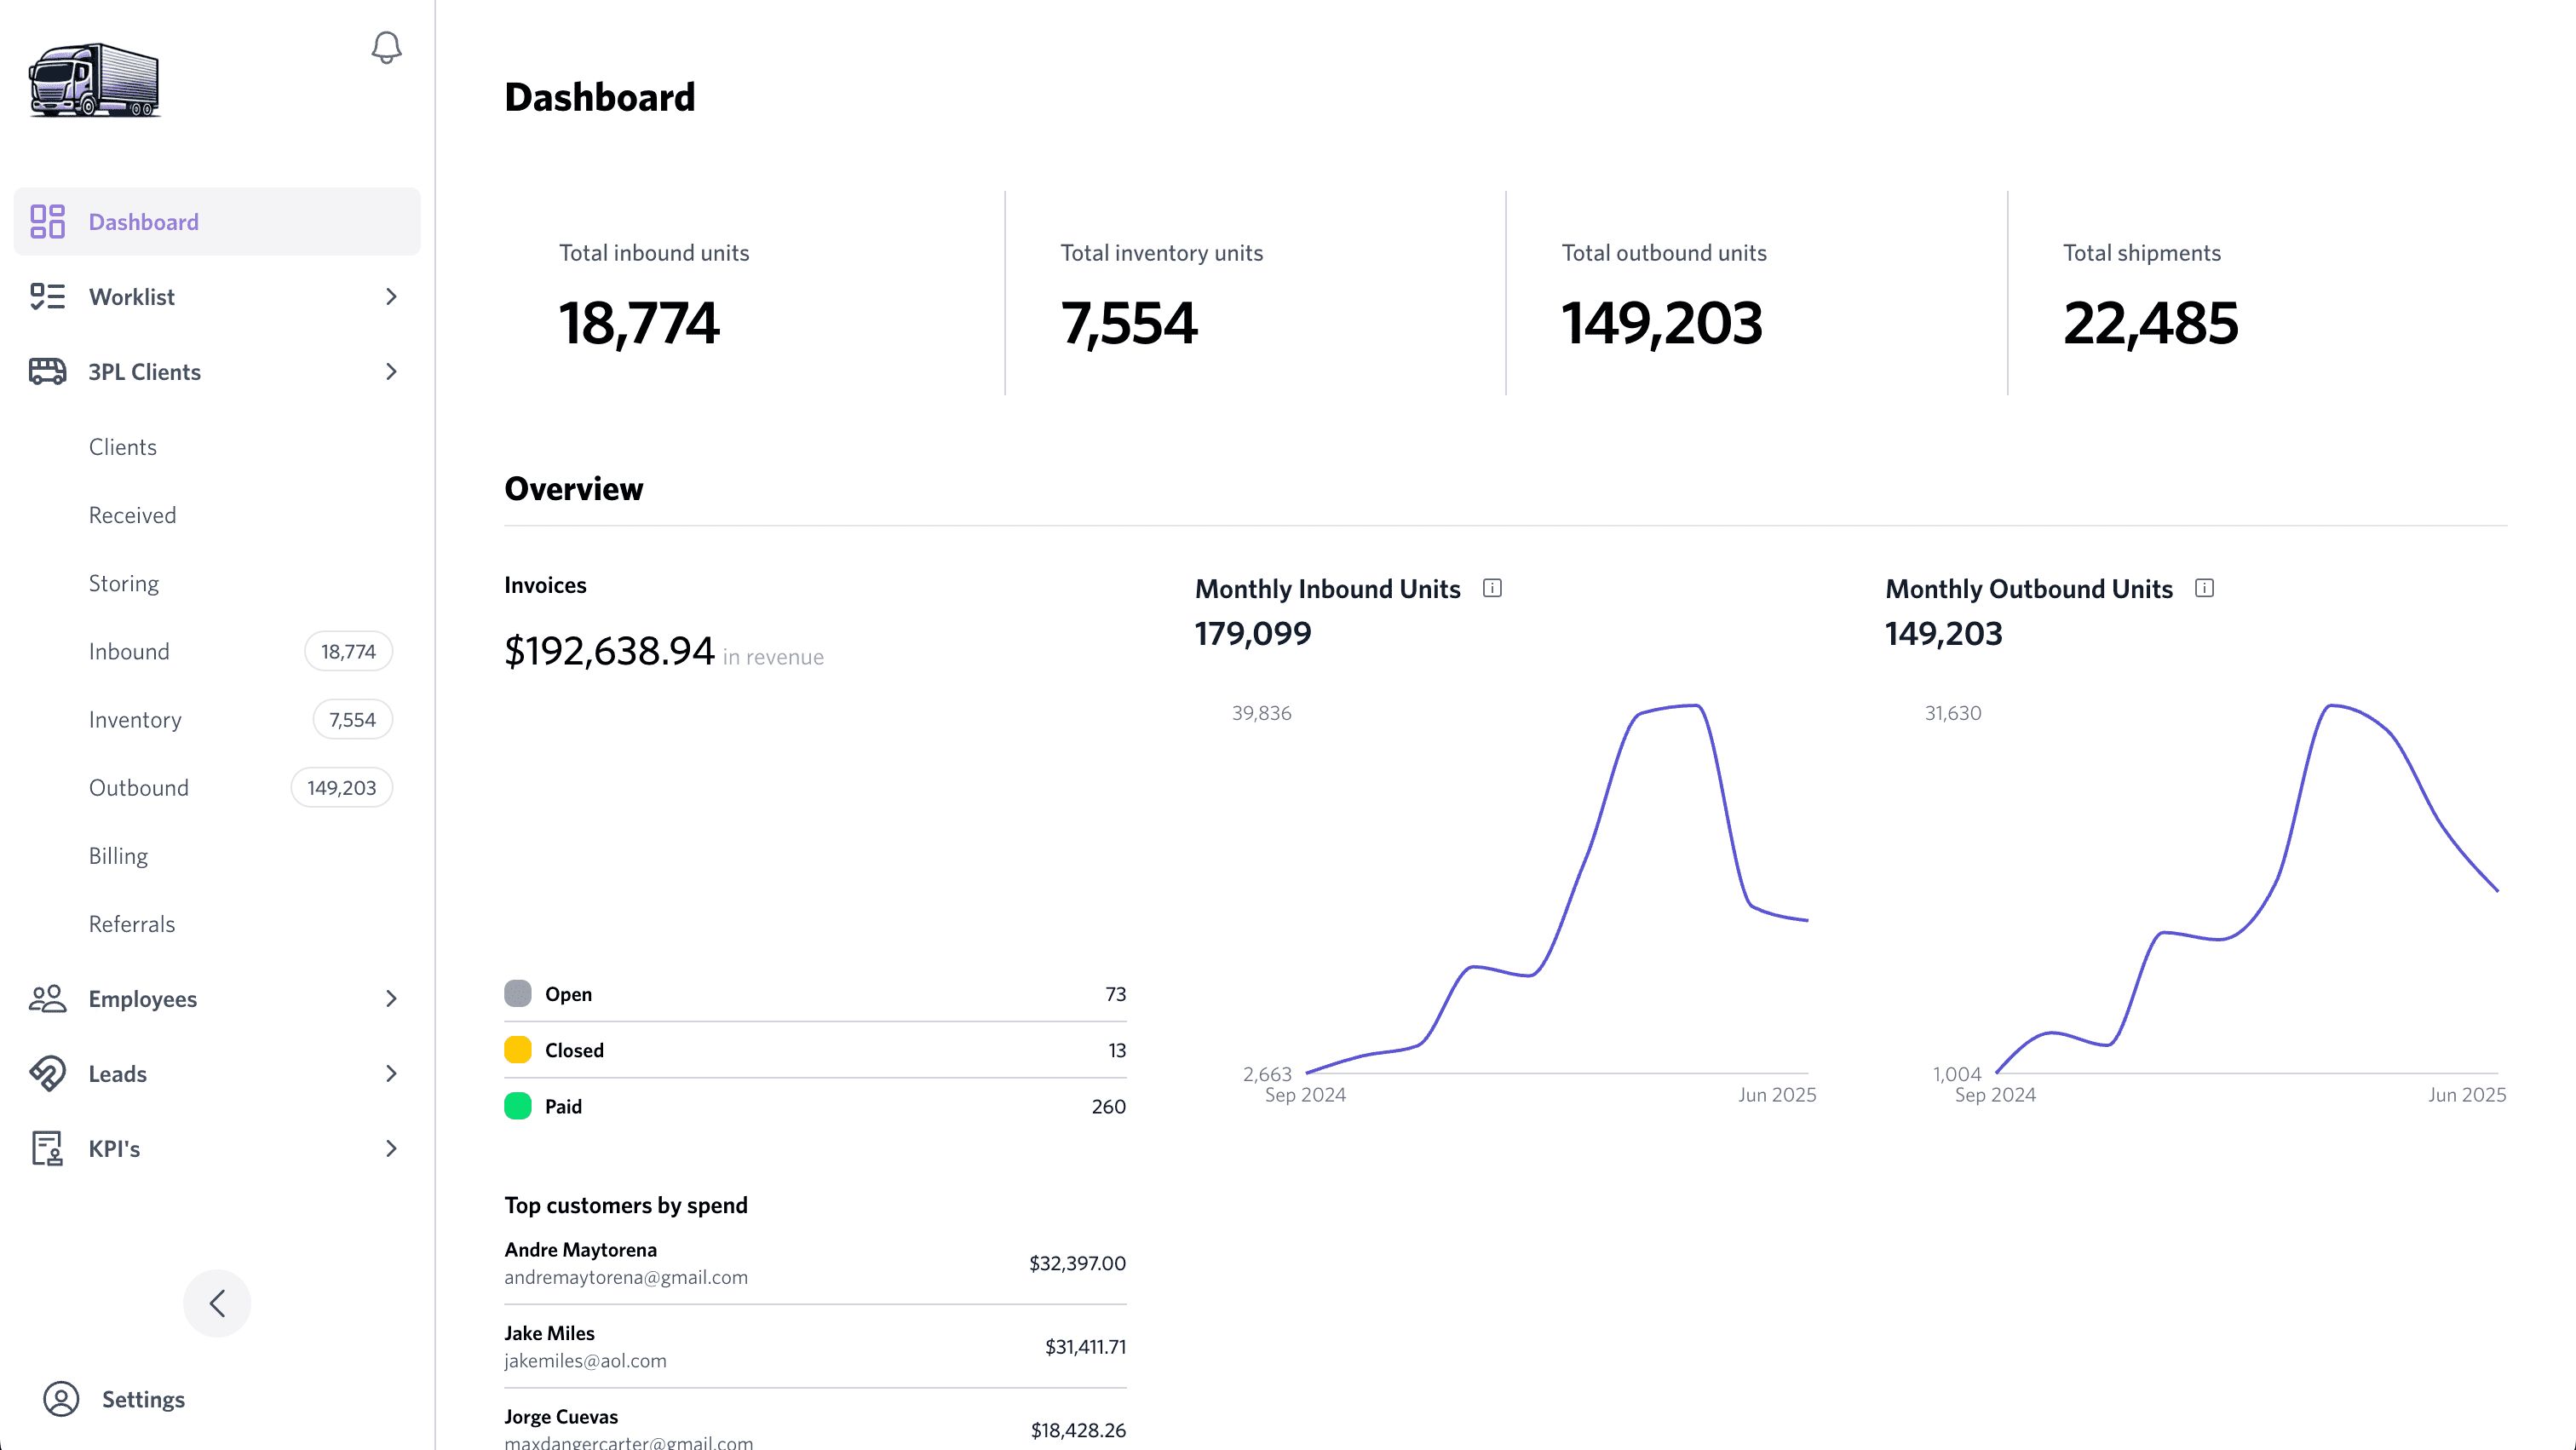
Task: Click the KPI's report icon
Action: click(x=47, y=1148)
